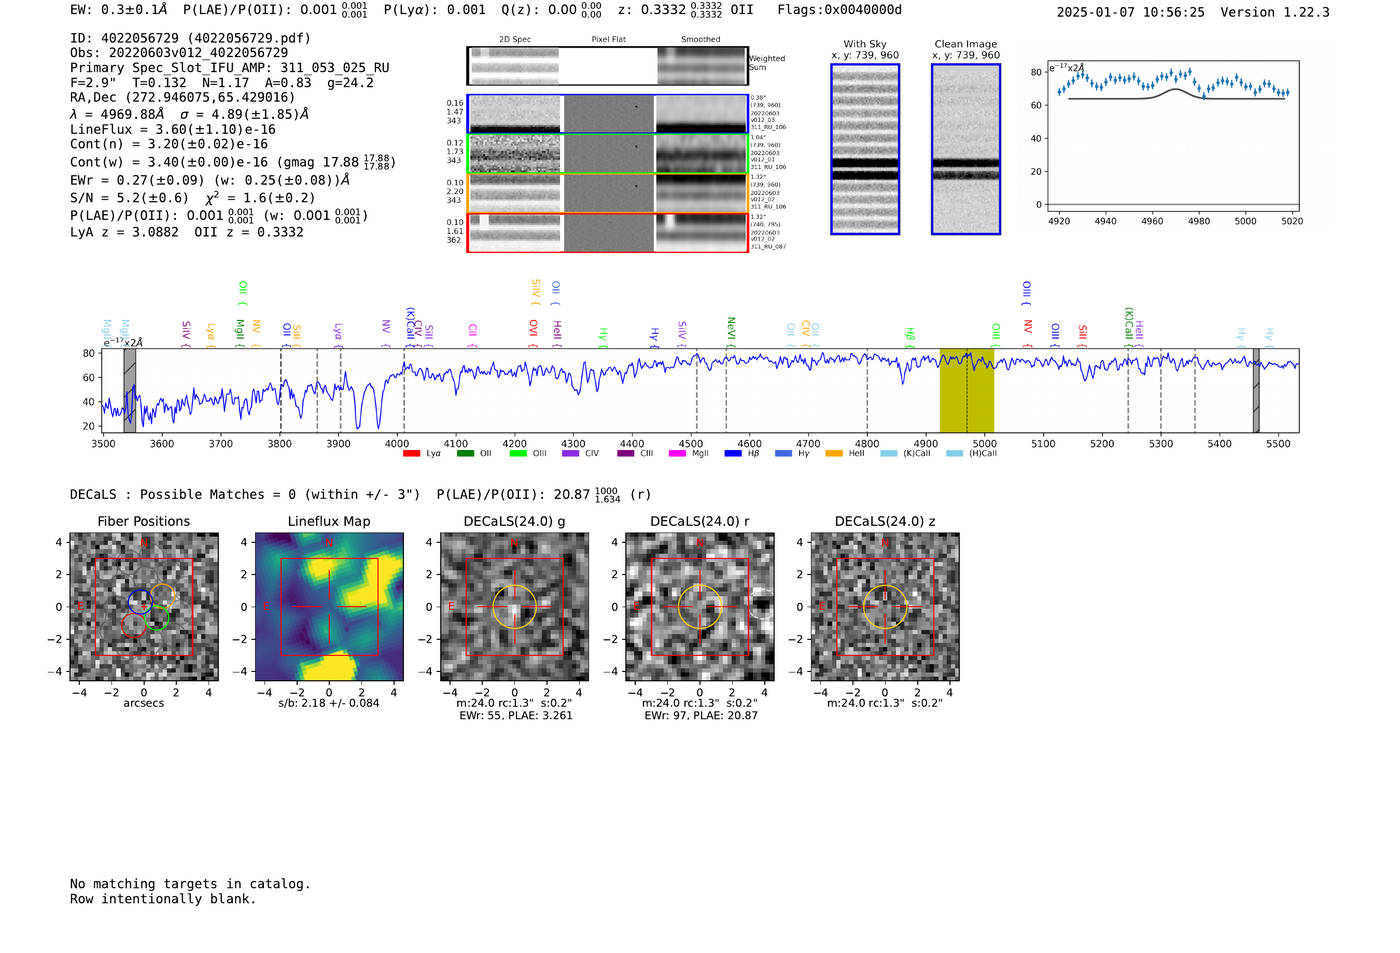Click the blue fiber circle in Fiber Positions
The image size is (1400, 953).
coord(141,601)
